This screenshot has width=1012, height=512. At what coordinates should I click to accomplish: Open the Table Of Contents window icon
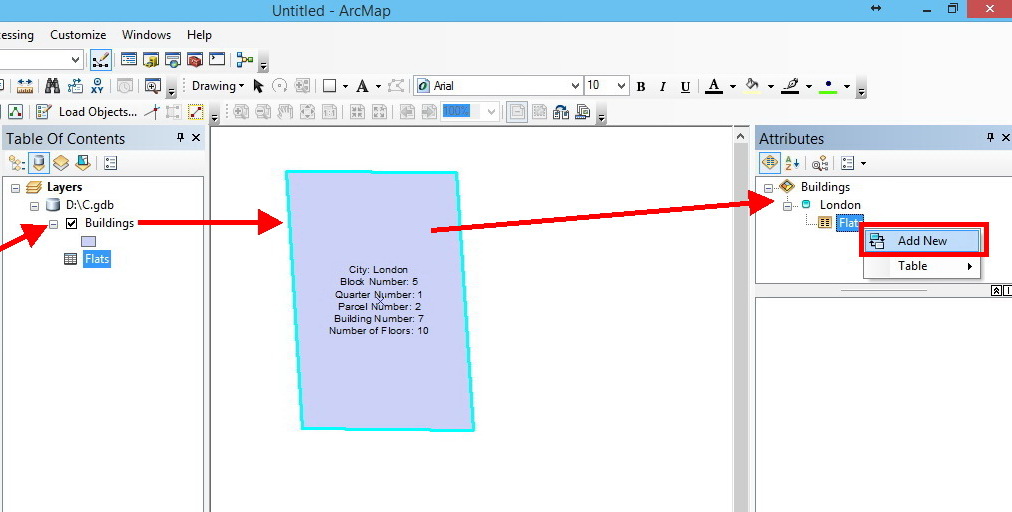129,60
